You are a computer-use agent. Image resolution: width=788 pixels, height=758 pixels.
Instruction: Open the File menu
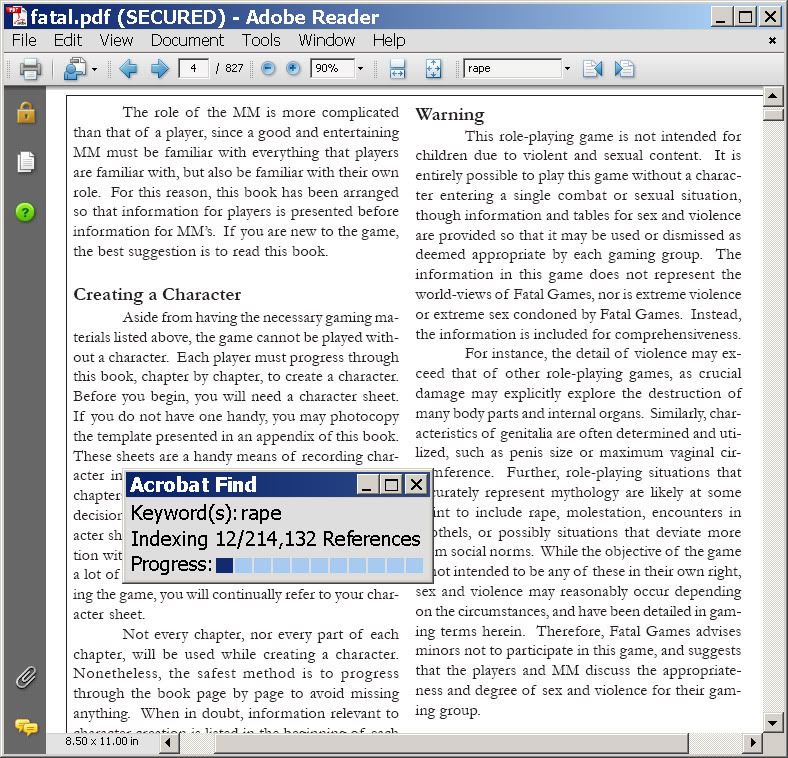24,40
